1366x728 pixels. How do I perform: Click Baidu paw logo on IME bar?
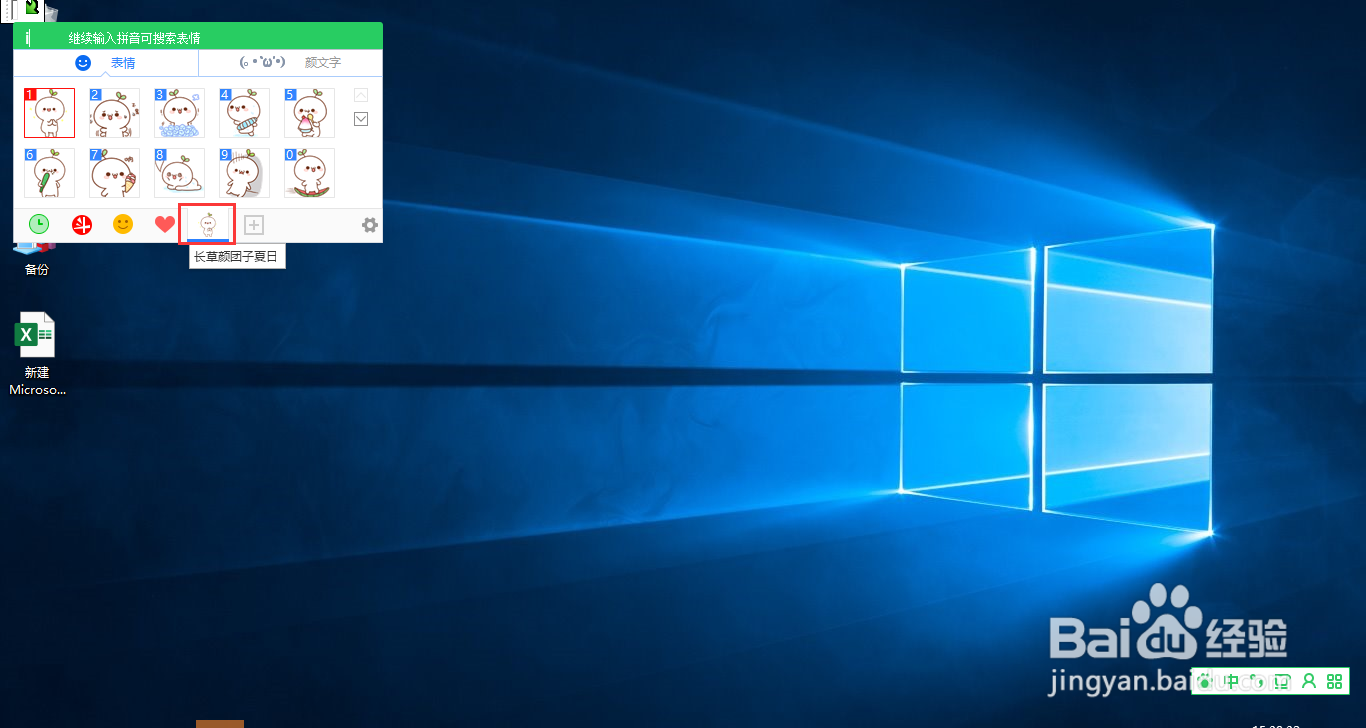coord(1207,682)
